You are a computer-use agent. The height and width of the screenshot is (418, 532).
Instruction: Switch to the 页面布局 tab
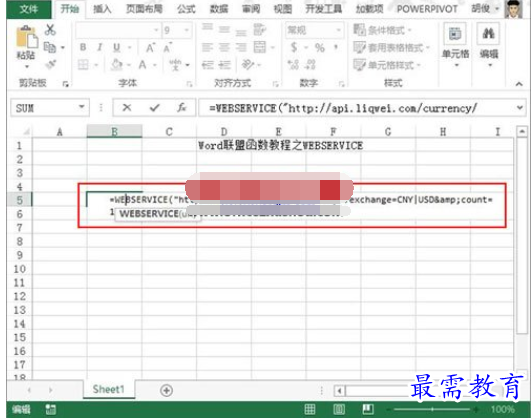pyautogui.click(x=144, y=9)
